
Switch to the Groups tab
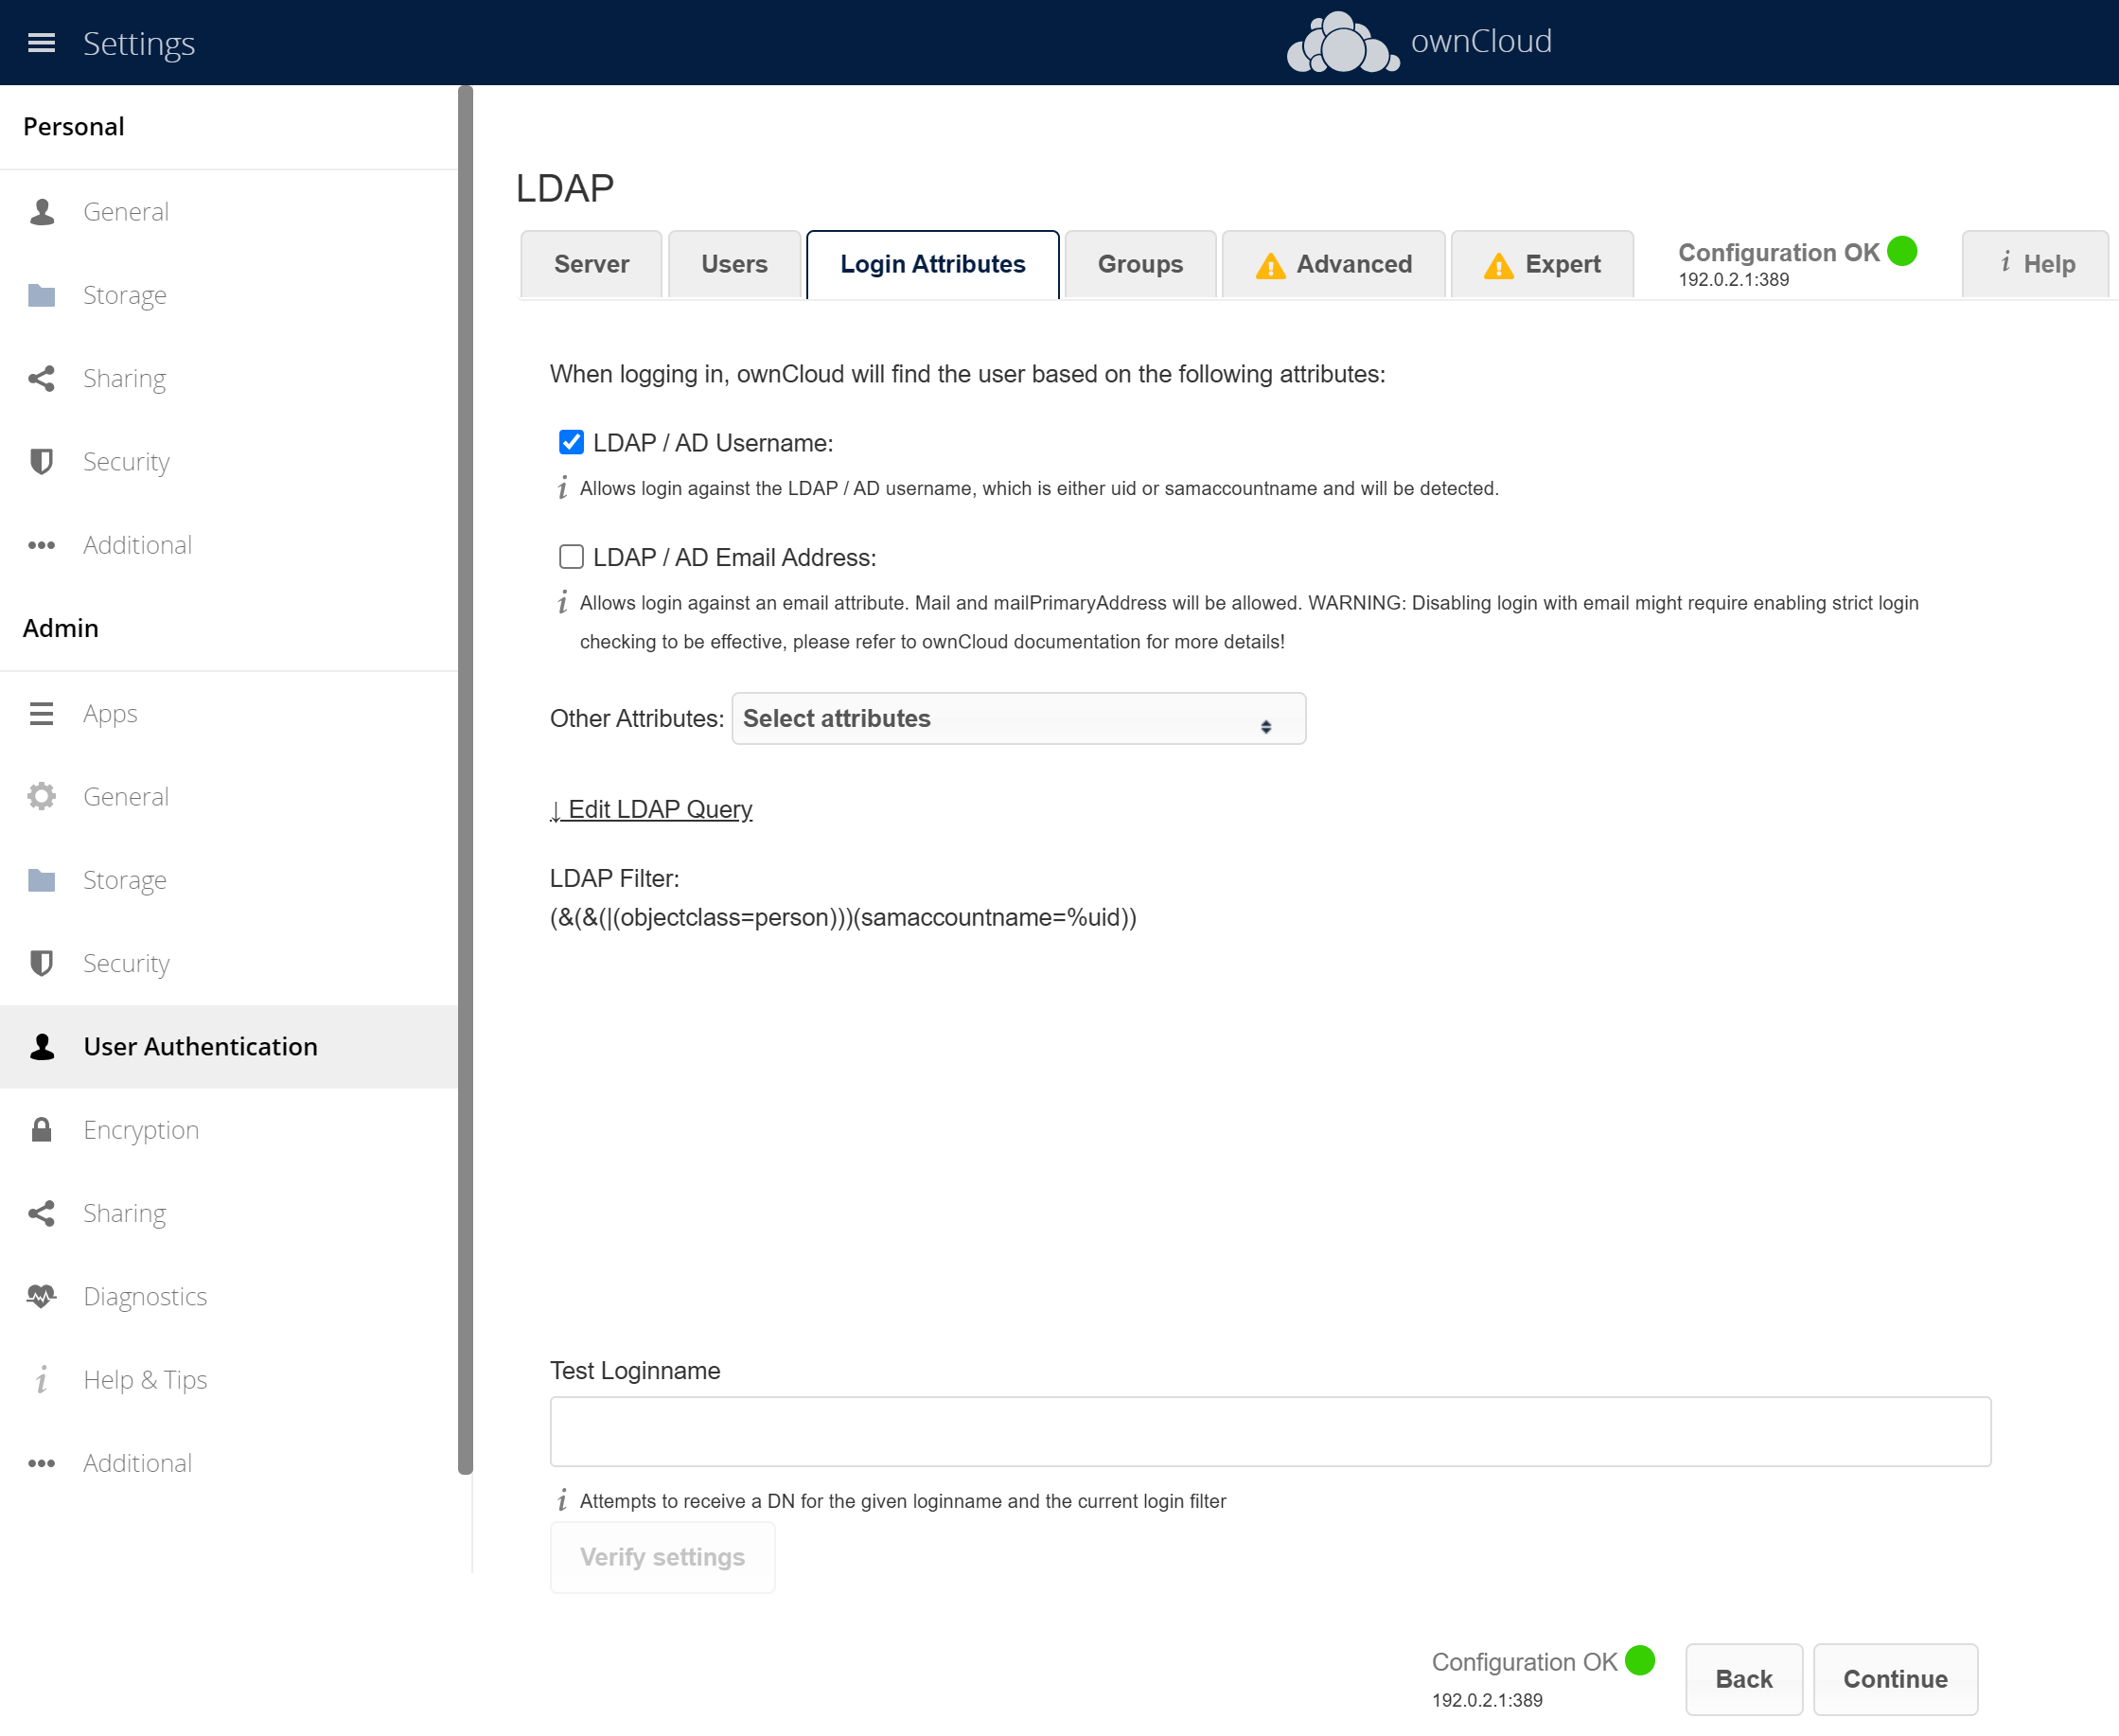(1139, 264)
